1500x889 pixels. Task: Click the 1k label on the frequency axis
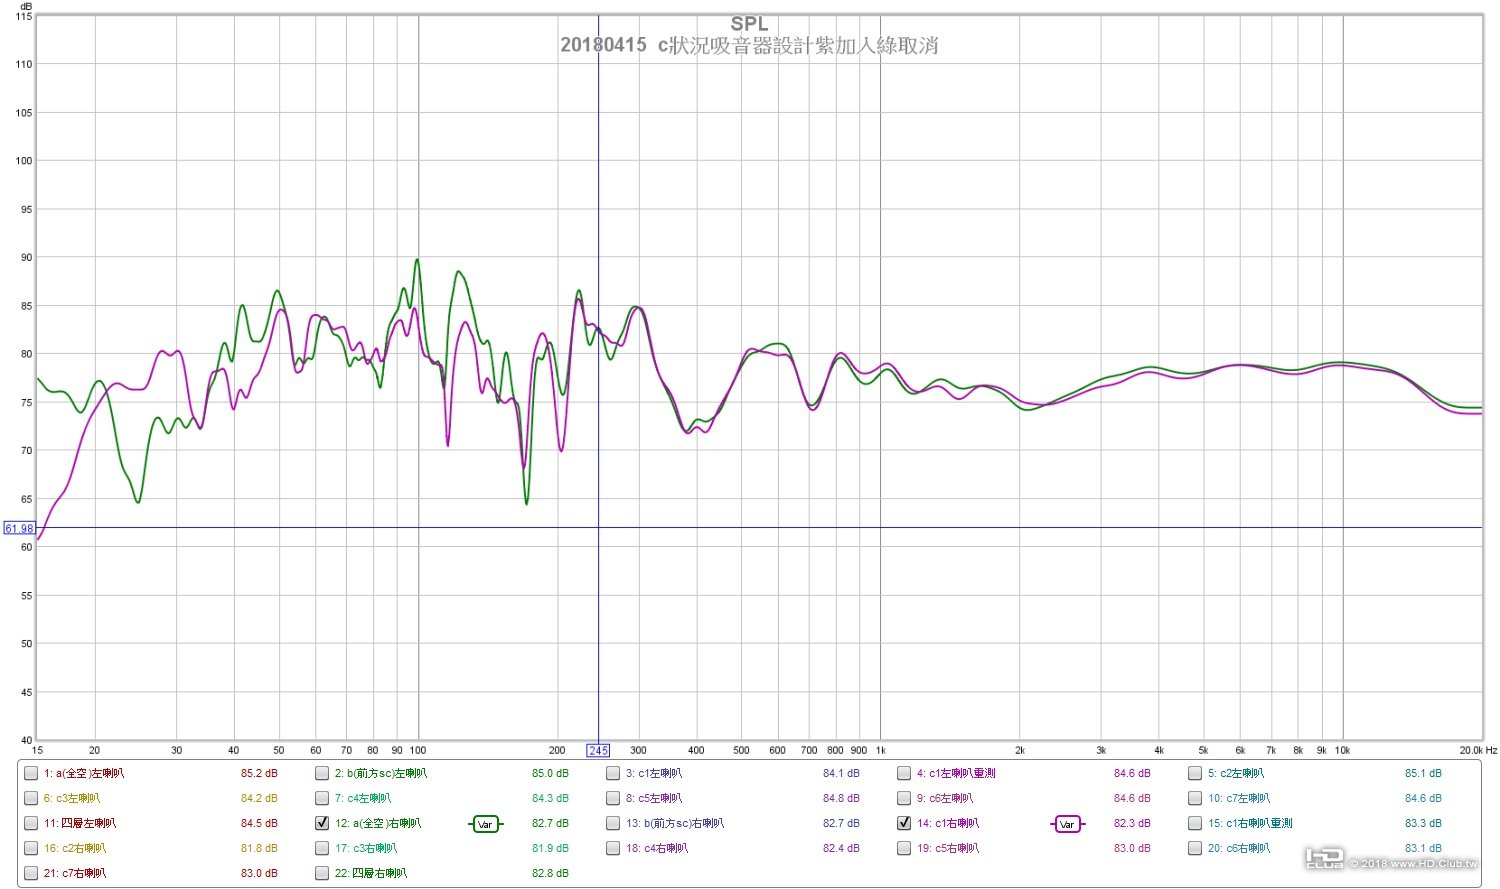881,750
